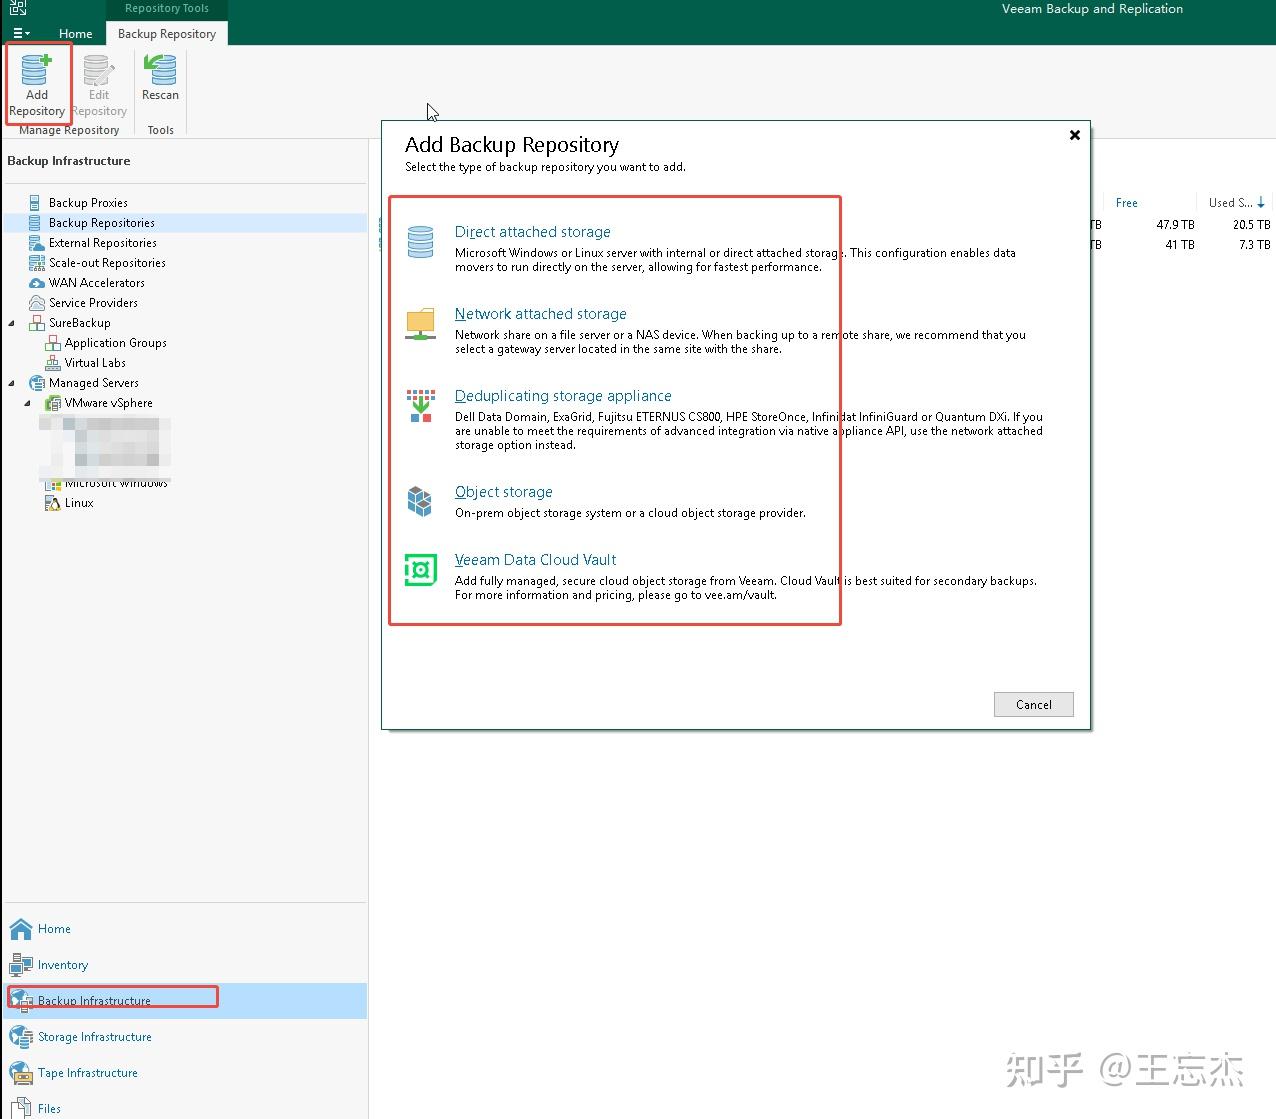Sort by the Used Space column header
Screen dimensions: 1276x1119
click(1236, 203)
